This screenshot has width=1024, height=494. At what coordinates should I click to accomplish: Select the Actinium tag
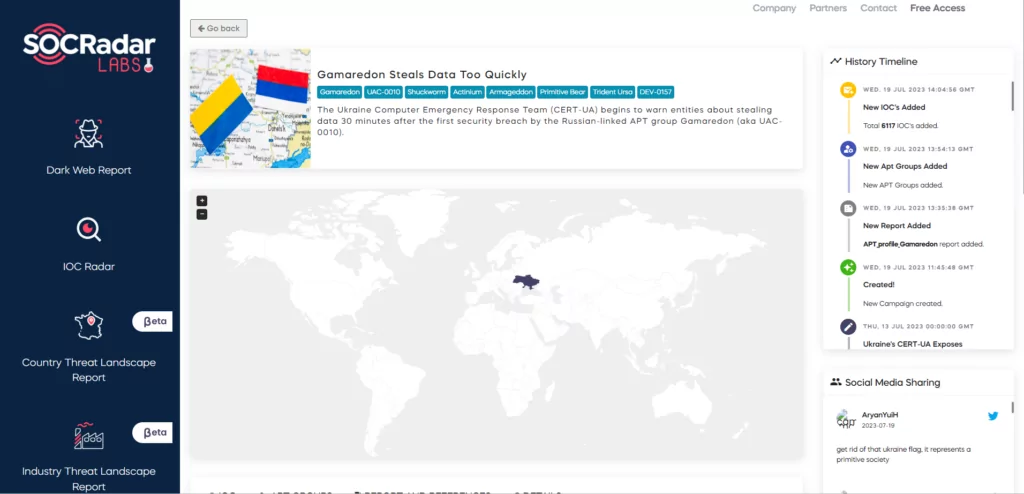click(x=467, y=92)
